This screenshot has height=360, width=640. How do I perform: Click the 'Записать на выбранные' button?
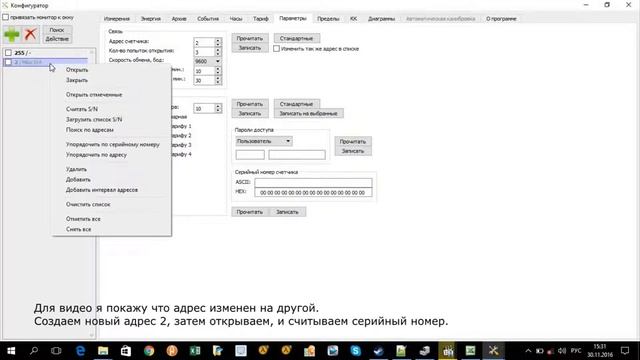tap(309, 113)
